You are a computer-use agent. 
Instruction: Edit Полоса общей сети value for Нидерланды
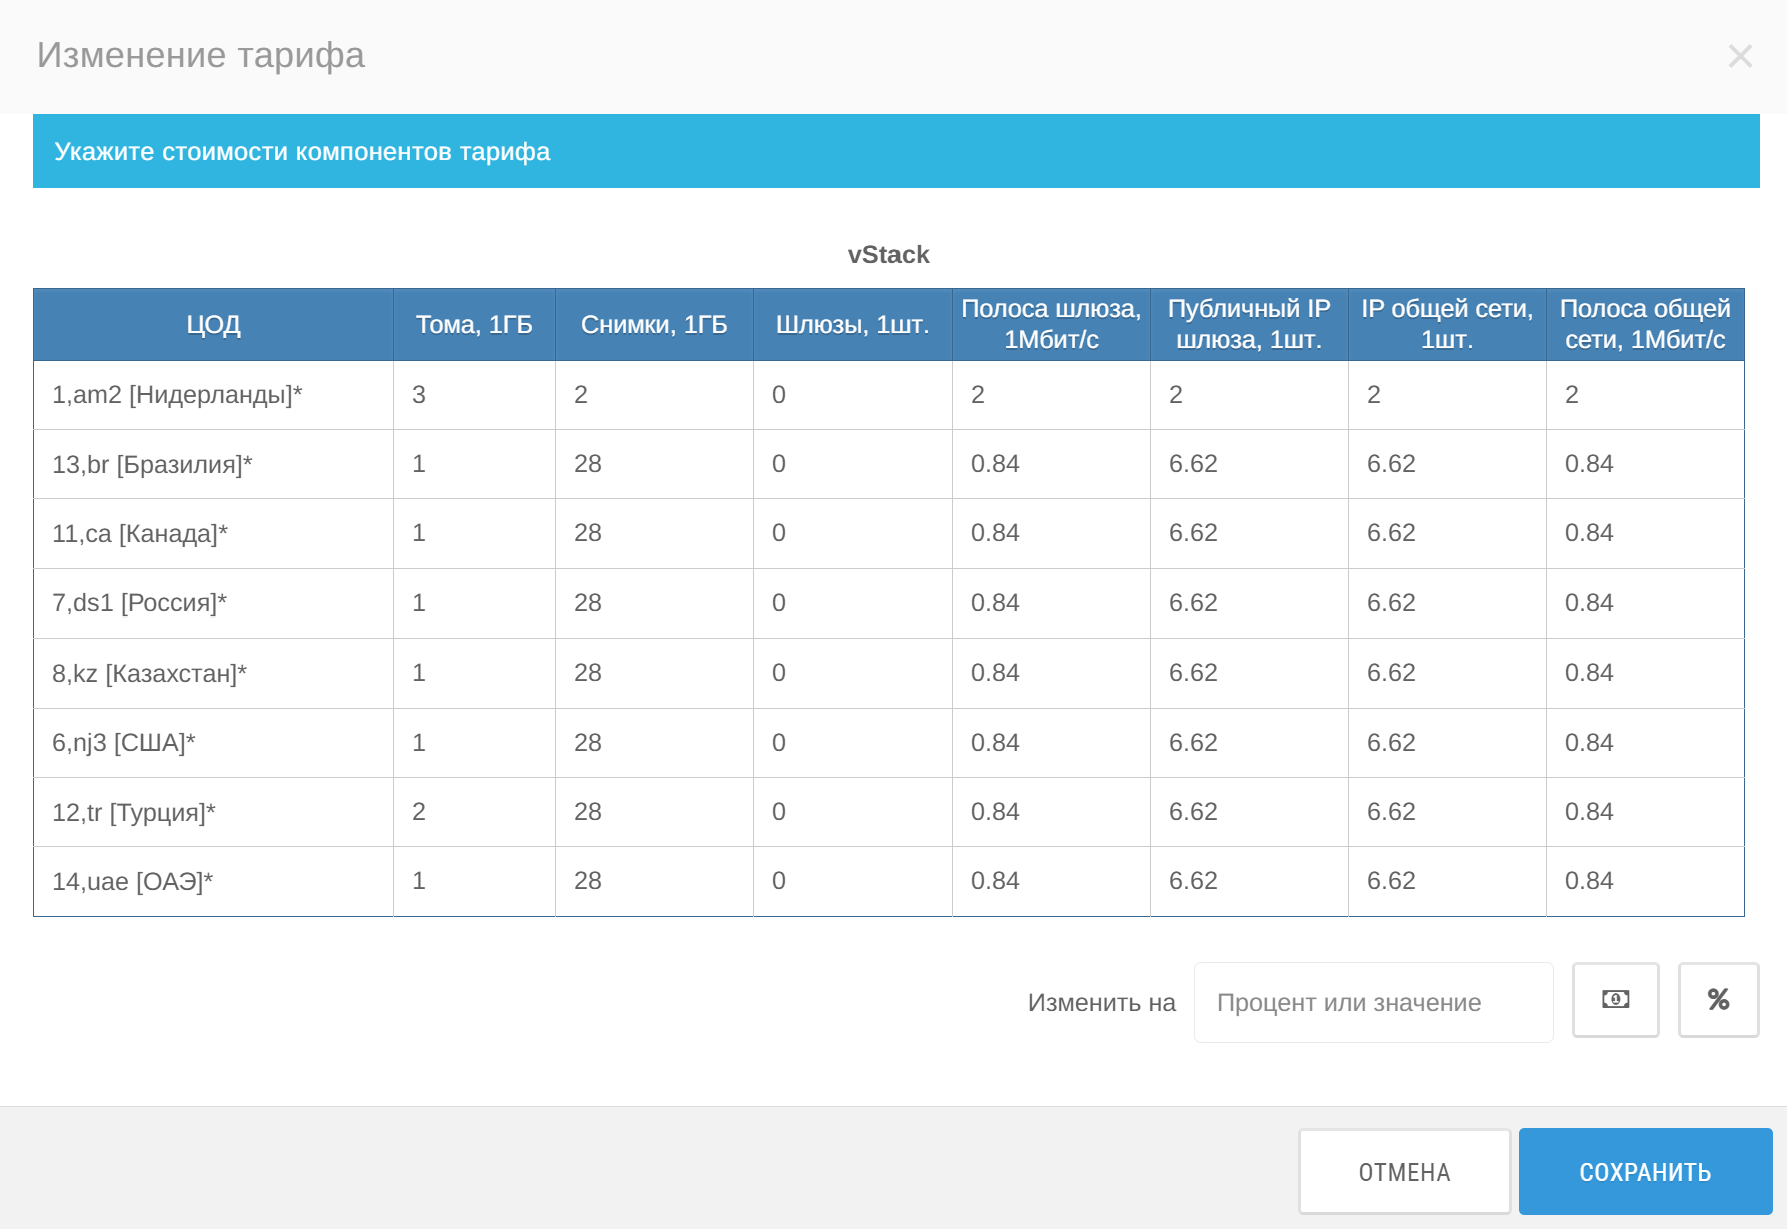tap(1645, 395)
